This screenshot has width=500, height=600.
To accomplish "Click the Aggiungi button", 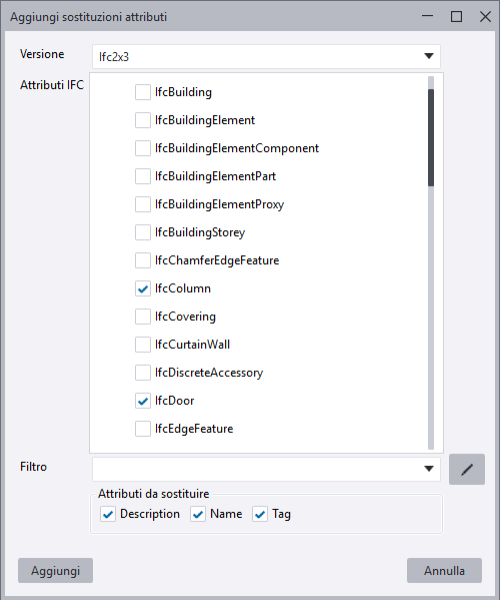I will [55, 571].
